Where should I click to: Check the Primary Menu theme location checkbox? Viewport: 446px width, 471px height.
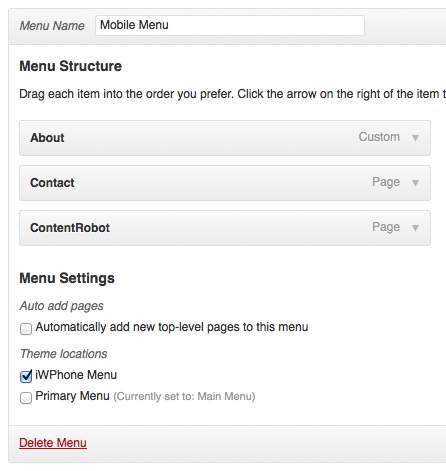click(26, 398)
